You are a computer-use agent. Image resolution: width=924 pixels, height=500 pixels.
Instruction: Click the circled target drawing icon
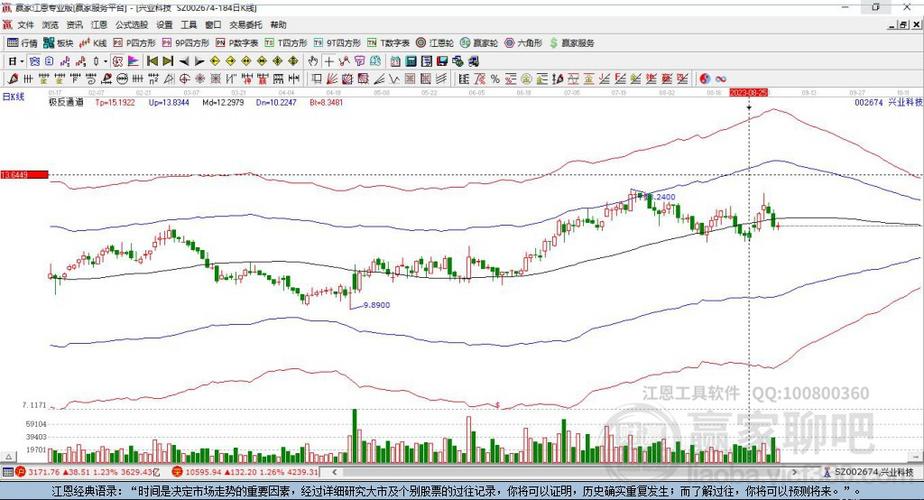[184, 78]
